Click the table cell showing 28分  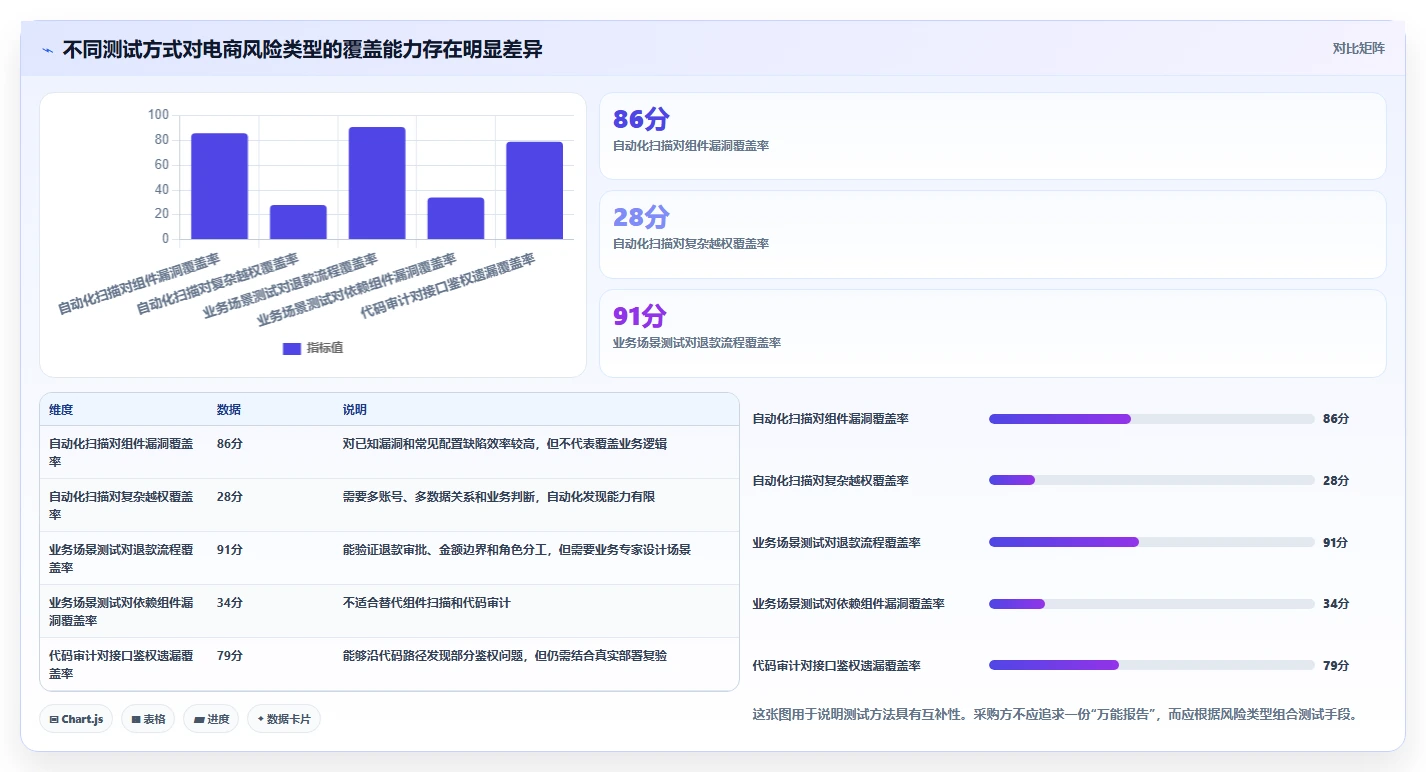click(230, 497)
